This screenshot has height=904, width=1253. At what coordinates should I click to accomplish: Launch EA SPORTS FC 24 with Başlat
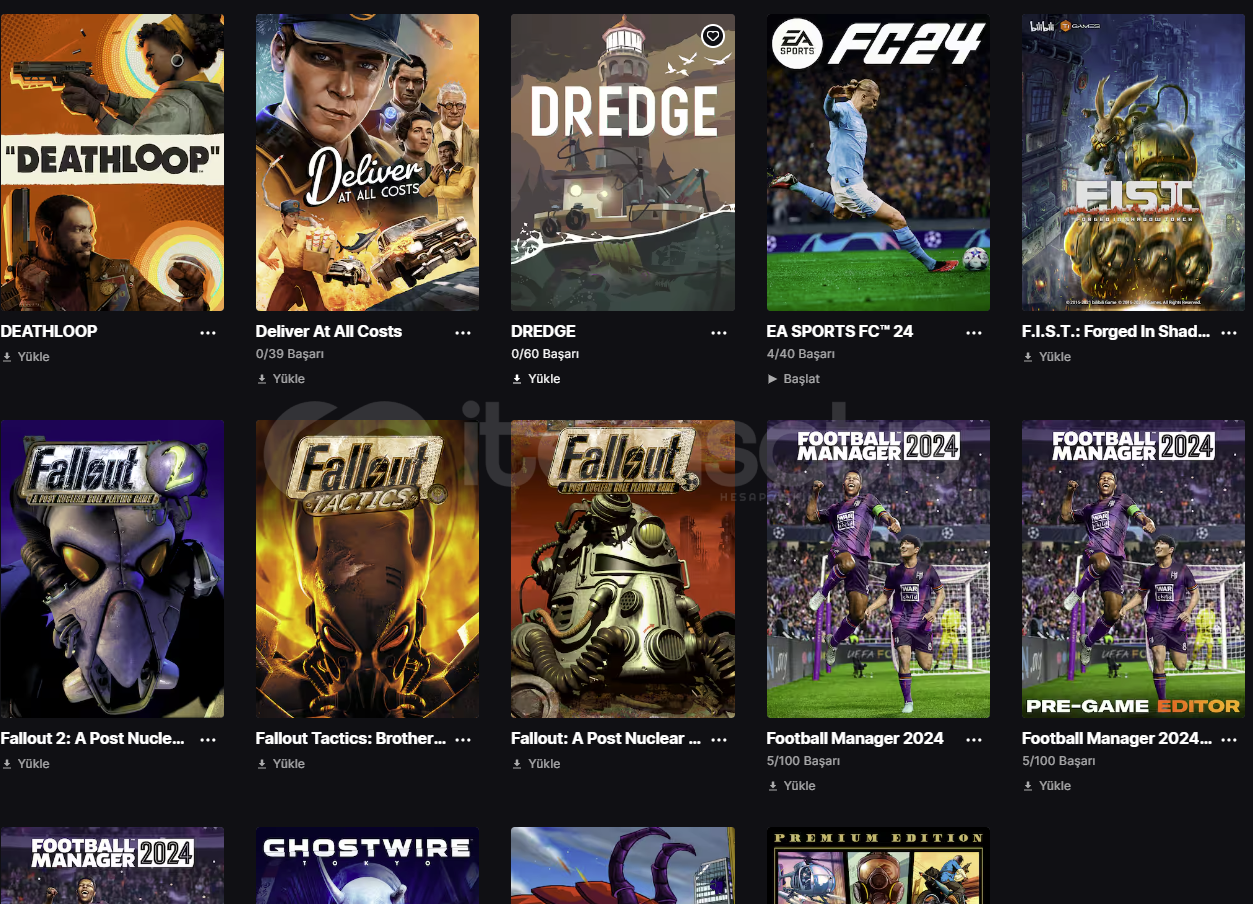[793, 379]
